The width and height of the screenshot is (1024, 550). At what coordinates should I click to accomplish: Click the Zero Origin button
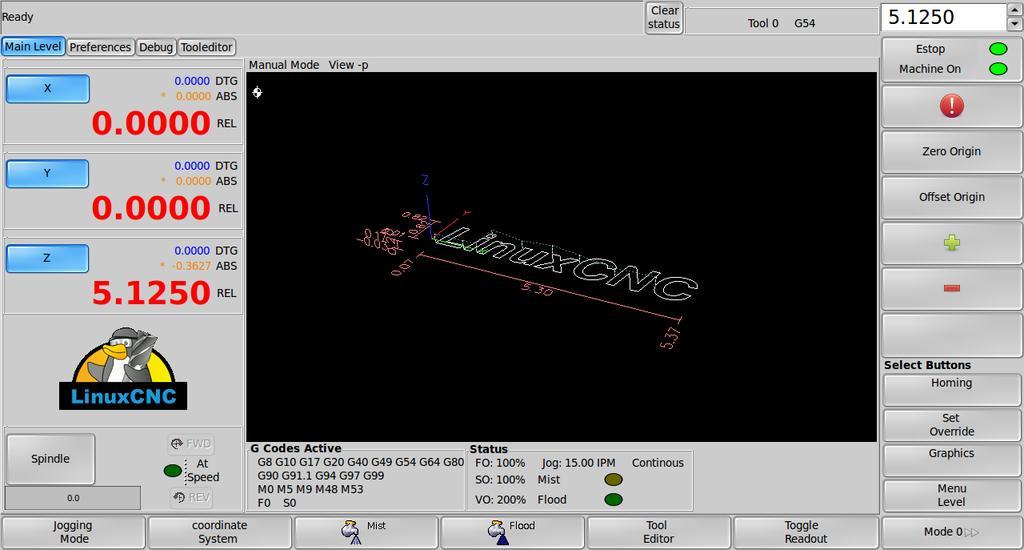(x=952, y=152)
